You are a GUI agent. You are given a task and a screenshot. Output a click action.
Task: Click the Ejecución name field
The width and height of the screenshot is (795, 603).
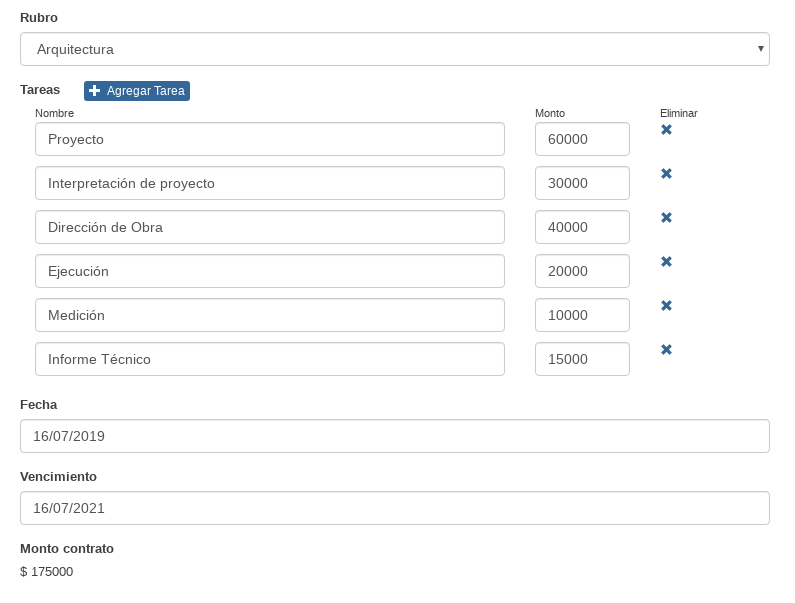coord(269,271)
